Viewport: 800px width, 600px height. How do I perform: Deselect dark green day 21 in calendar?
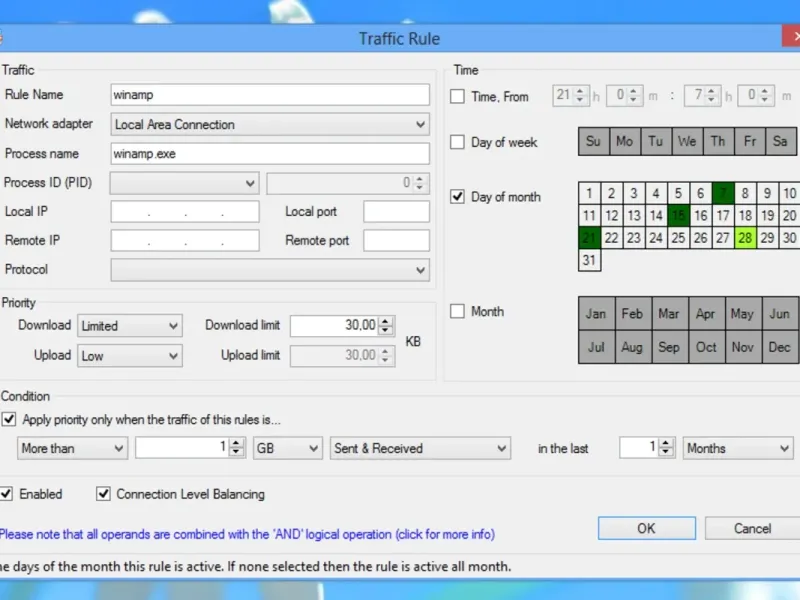589,238
